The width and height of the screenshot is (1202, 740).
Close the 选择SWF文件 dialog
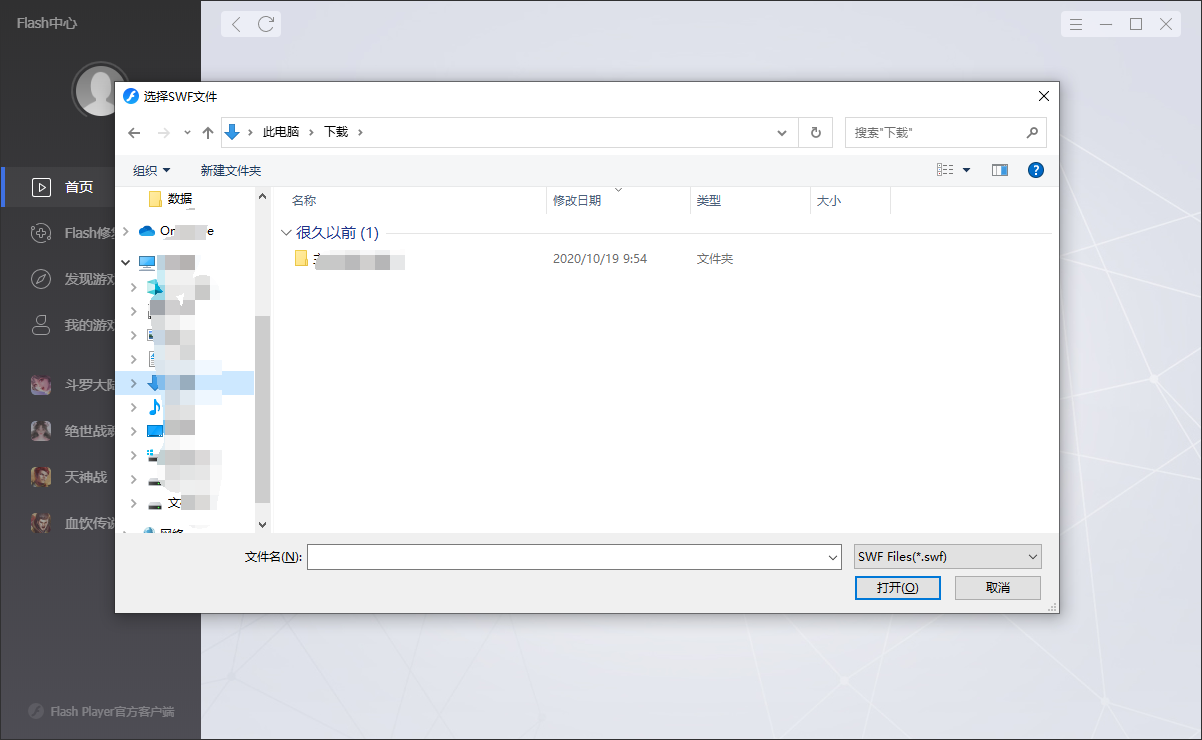(x=1044, y=96)
